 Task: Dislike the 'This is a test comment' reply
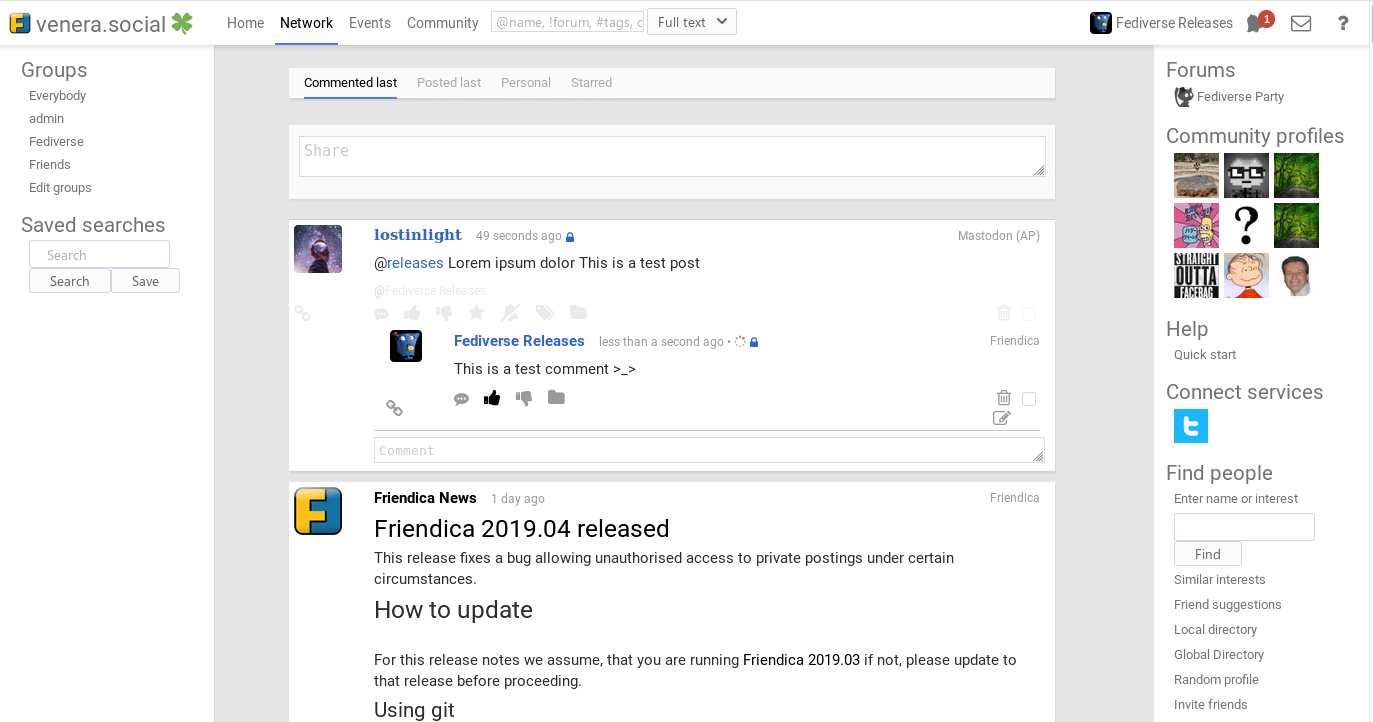coord(524,398)
